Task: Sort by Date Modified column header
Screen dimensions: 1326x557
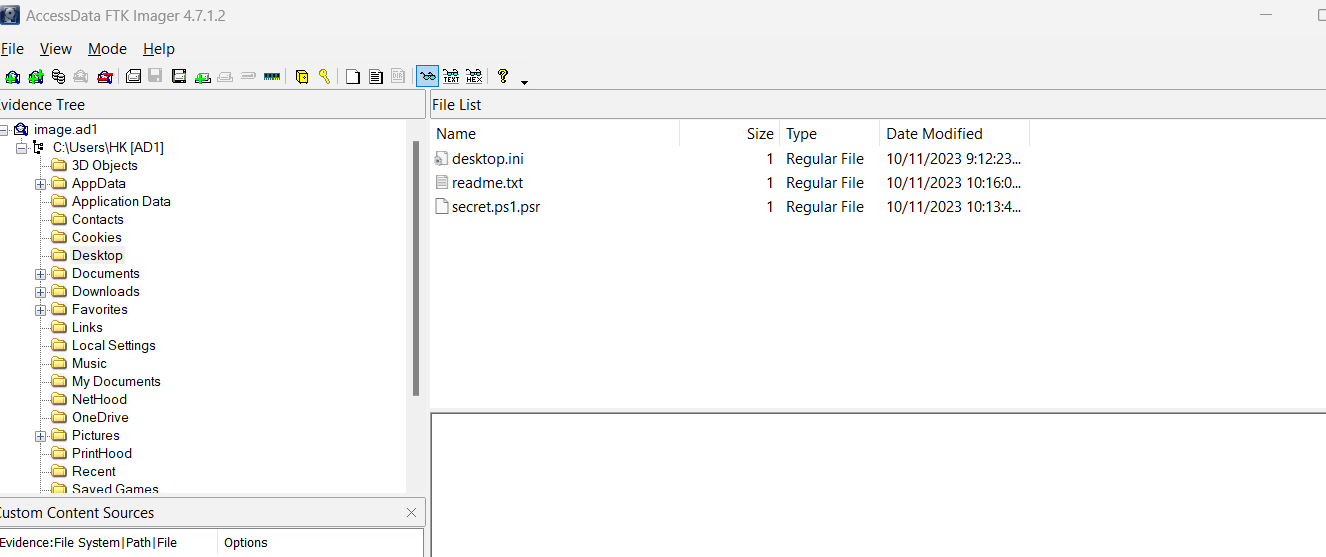Action: [954, 134]
